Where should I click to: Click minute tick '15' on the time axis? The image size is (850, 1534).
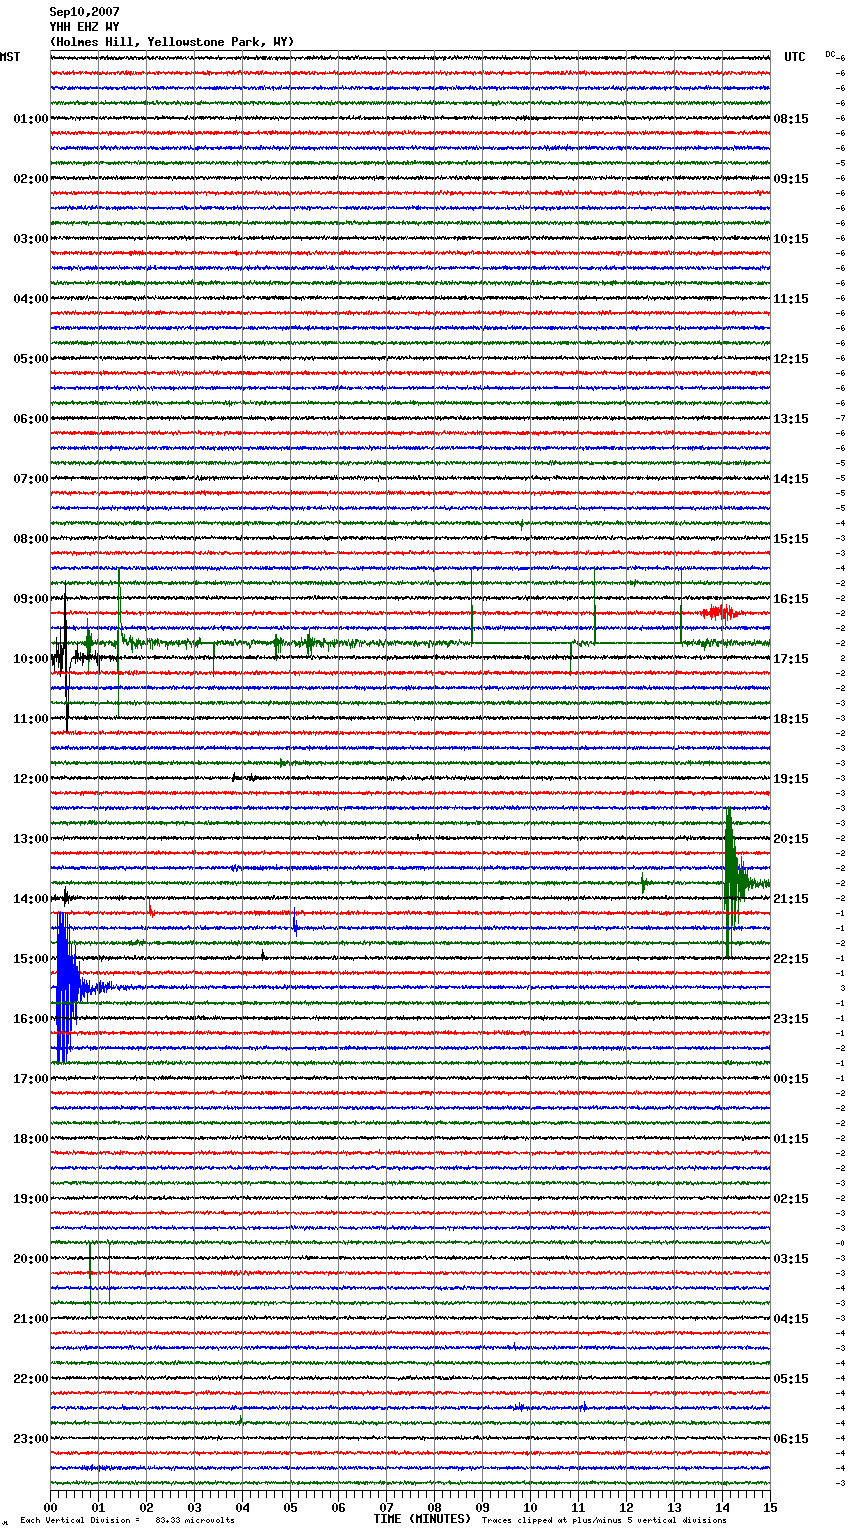[770, 1507]
